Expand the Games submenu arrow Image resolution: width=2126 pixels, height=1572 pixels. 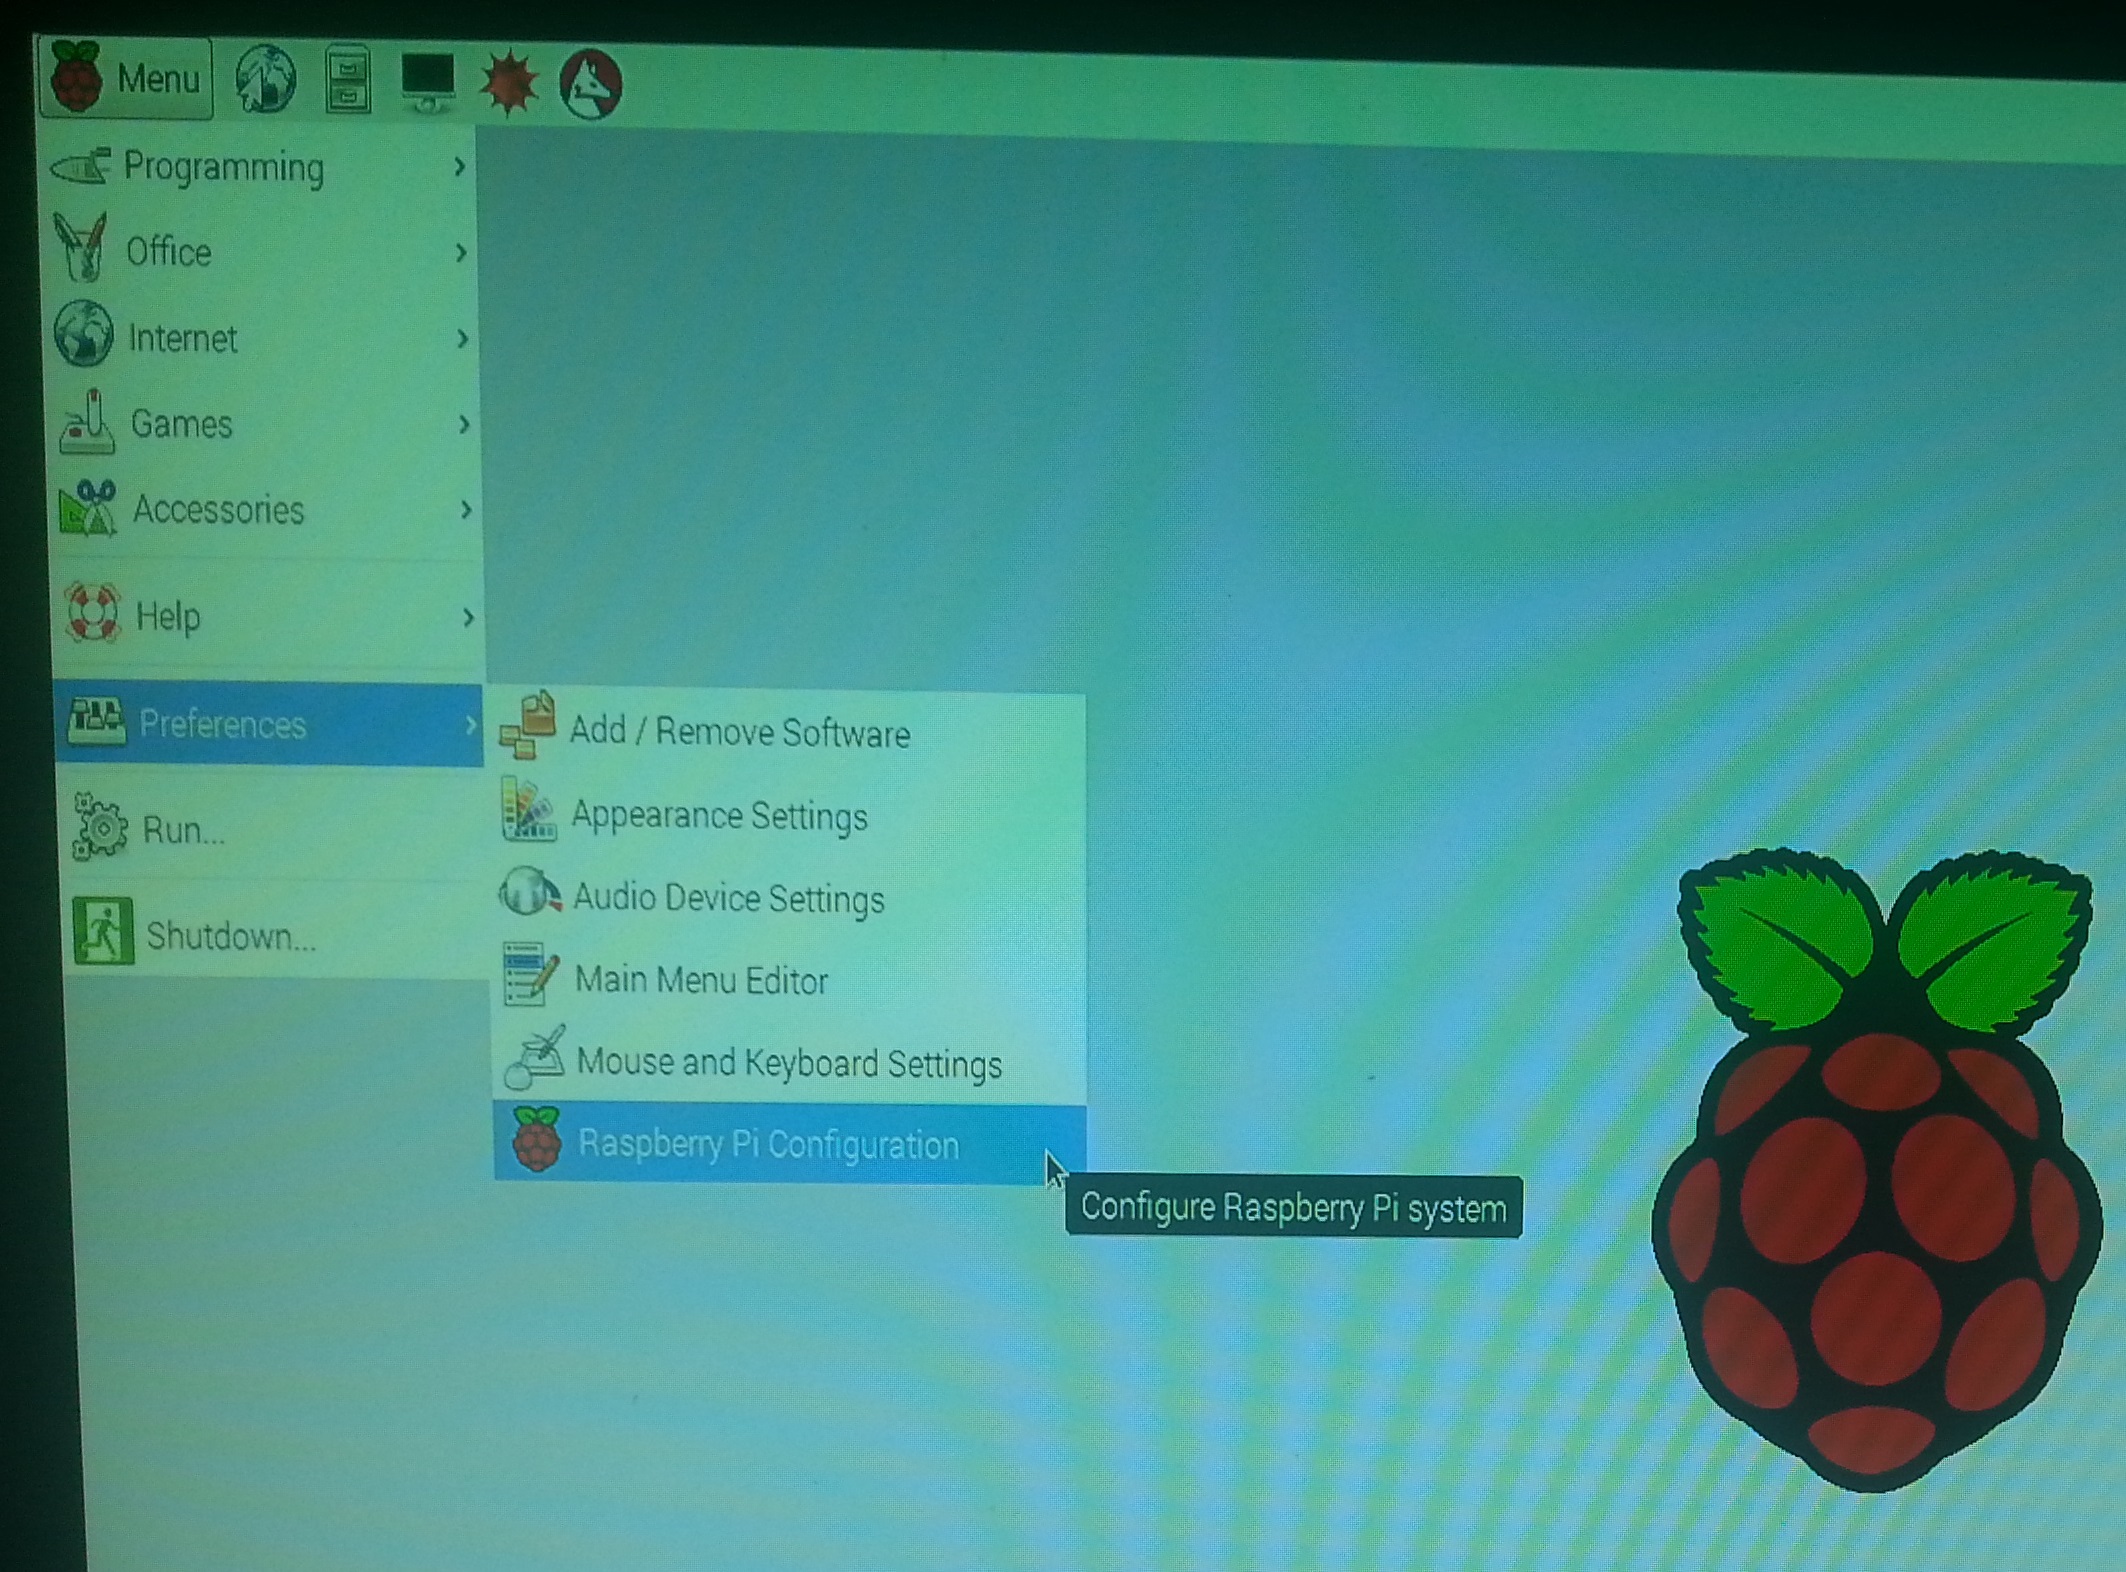tap(464, 425)
